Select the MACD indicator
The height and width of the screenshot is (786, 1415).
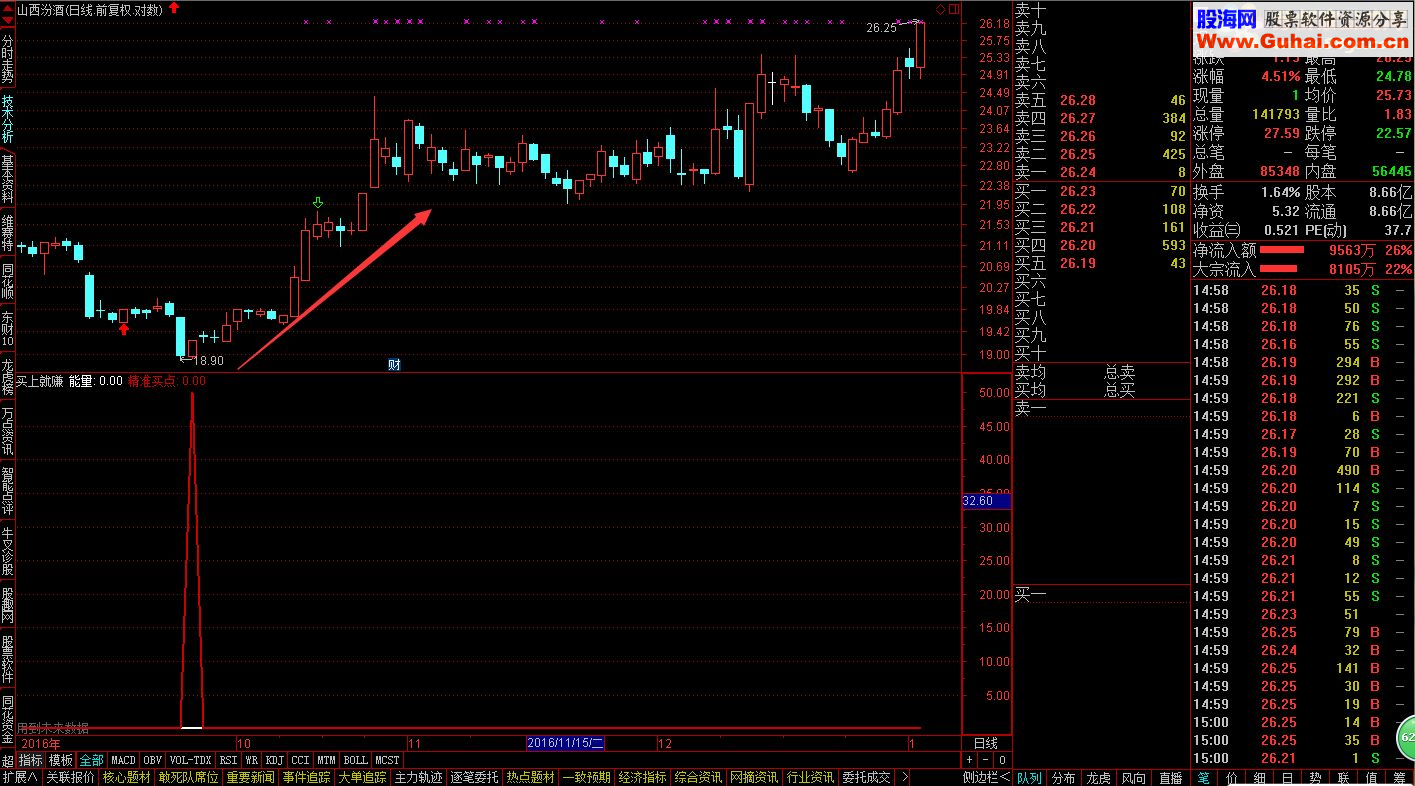[x=123, y=761]
